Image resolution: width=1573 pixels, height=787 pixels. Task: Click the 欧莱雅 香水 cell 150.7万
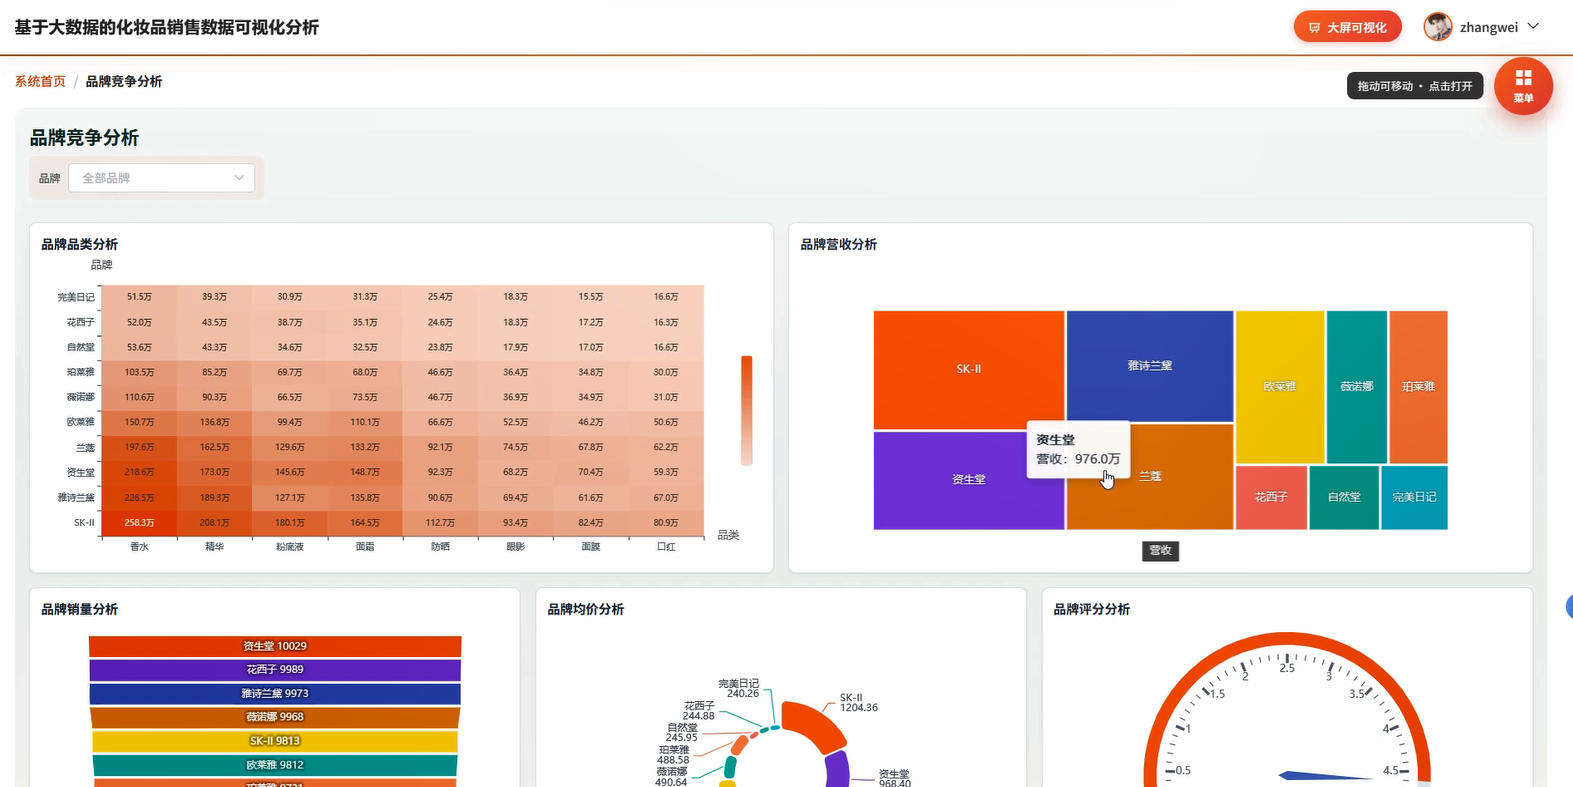pyautogui.click(x=139, y=423)
